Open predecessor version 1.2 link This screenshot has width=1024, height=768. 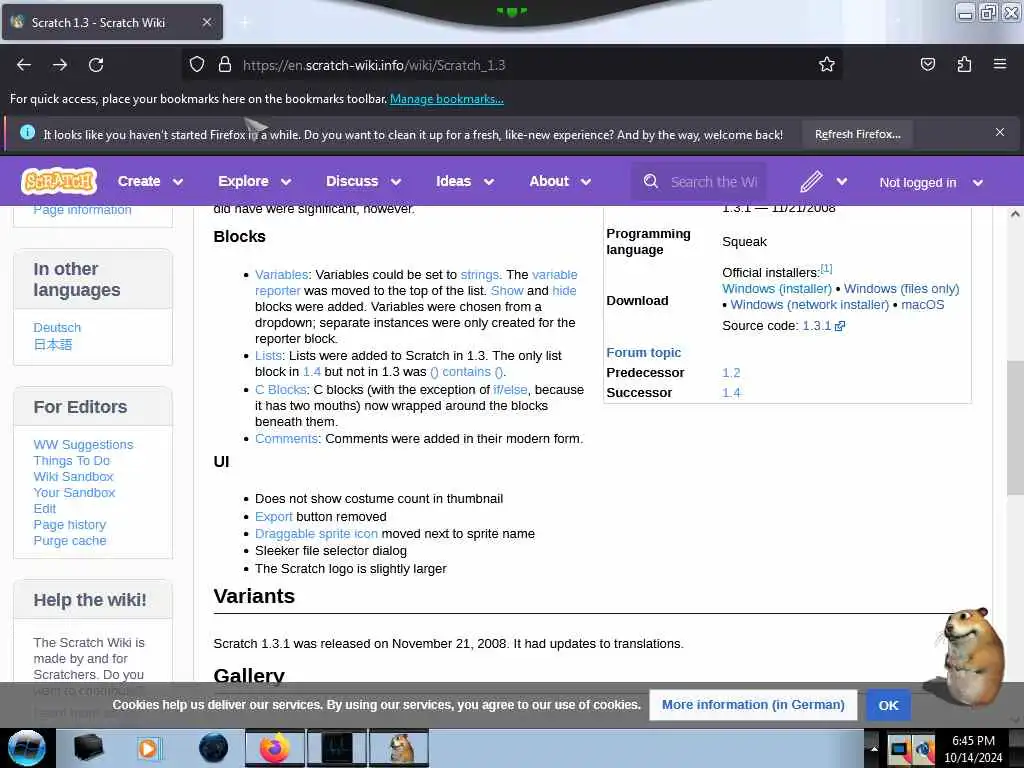click(x=731, y=373)
